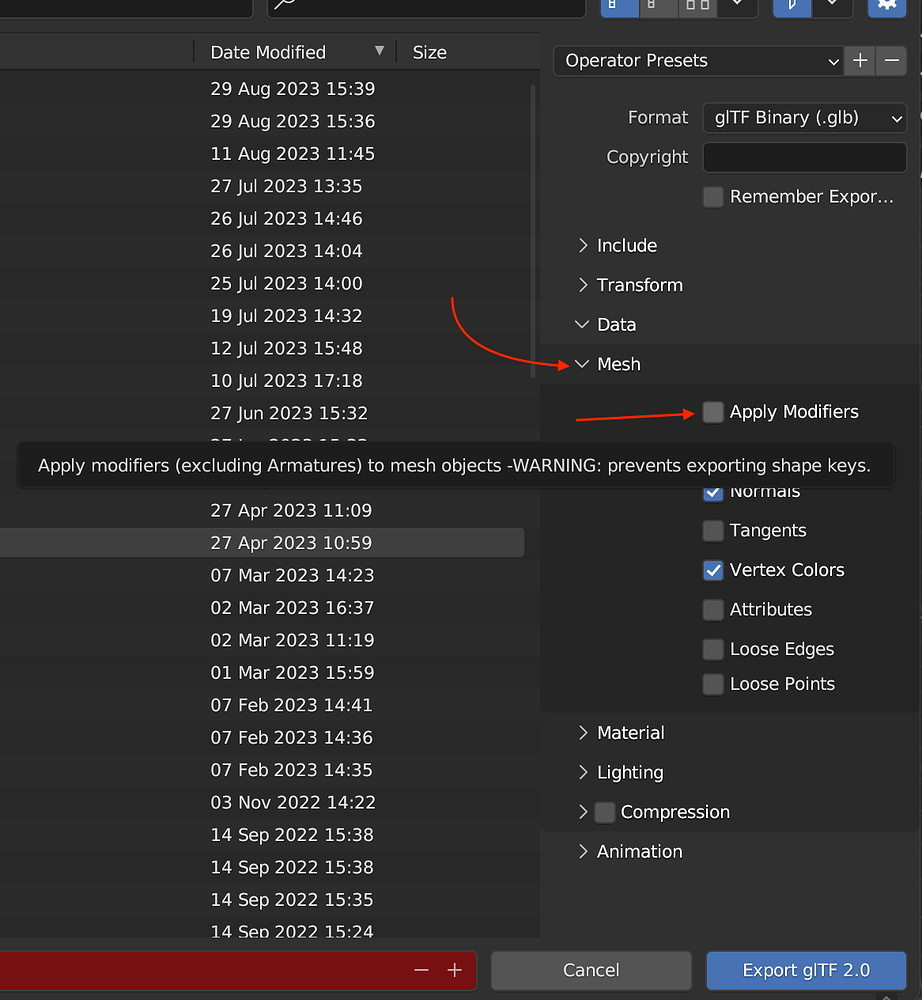This screenshot has width=922, height=1000.
Task: Expand the Material section
Action: (x=621, y=733)
